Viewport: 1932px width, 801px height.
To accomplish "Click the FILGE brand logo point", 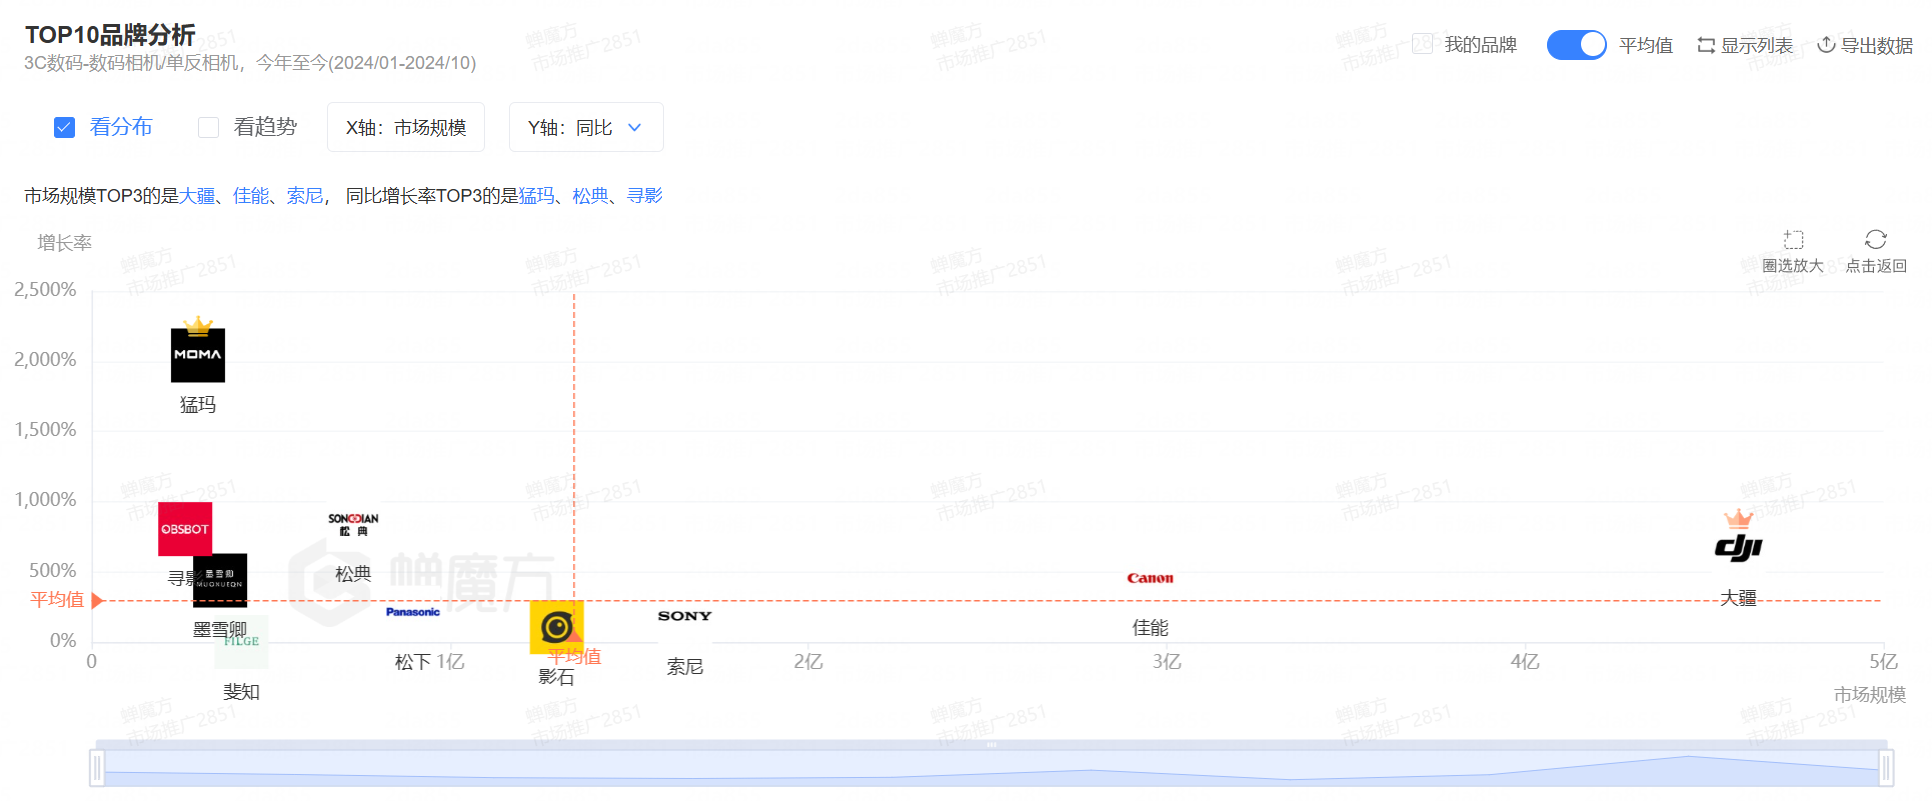I will tap(241, 642).
